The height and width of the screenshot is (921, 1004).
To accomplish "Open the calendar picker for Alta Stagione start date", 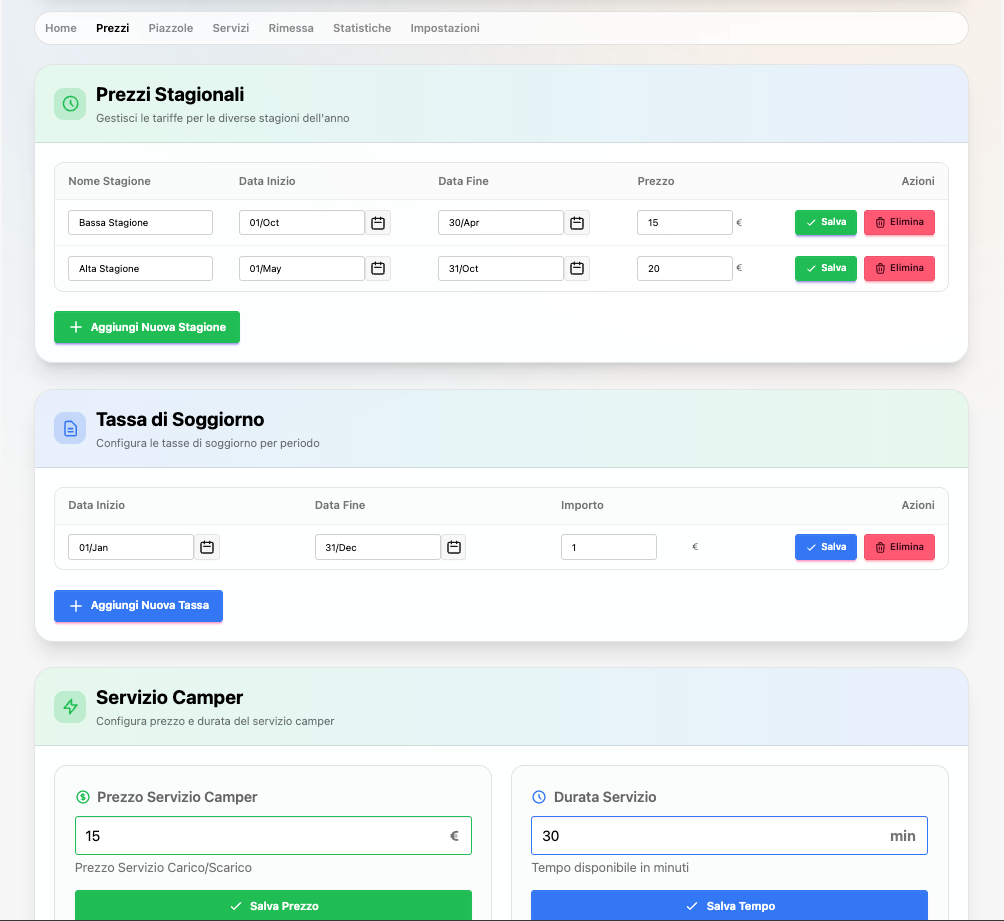I will 377,268.
